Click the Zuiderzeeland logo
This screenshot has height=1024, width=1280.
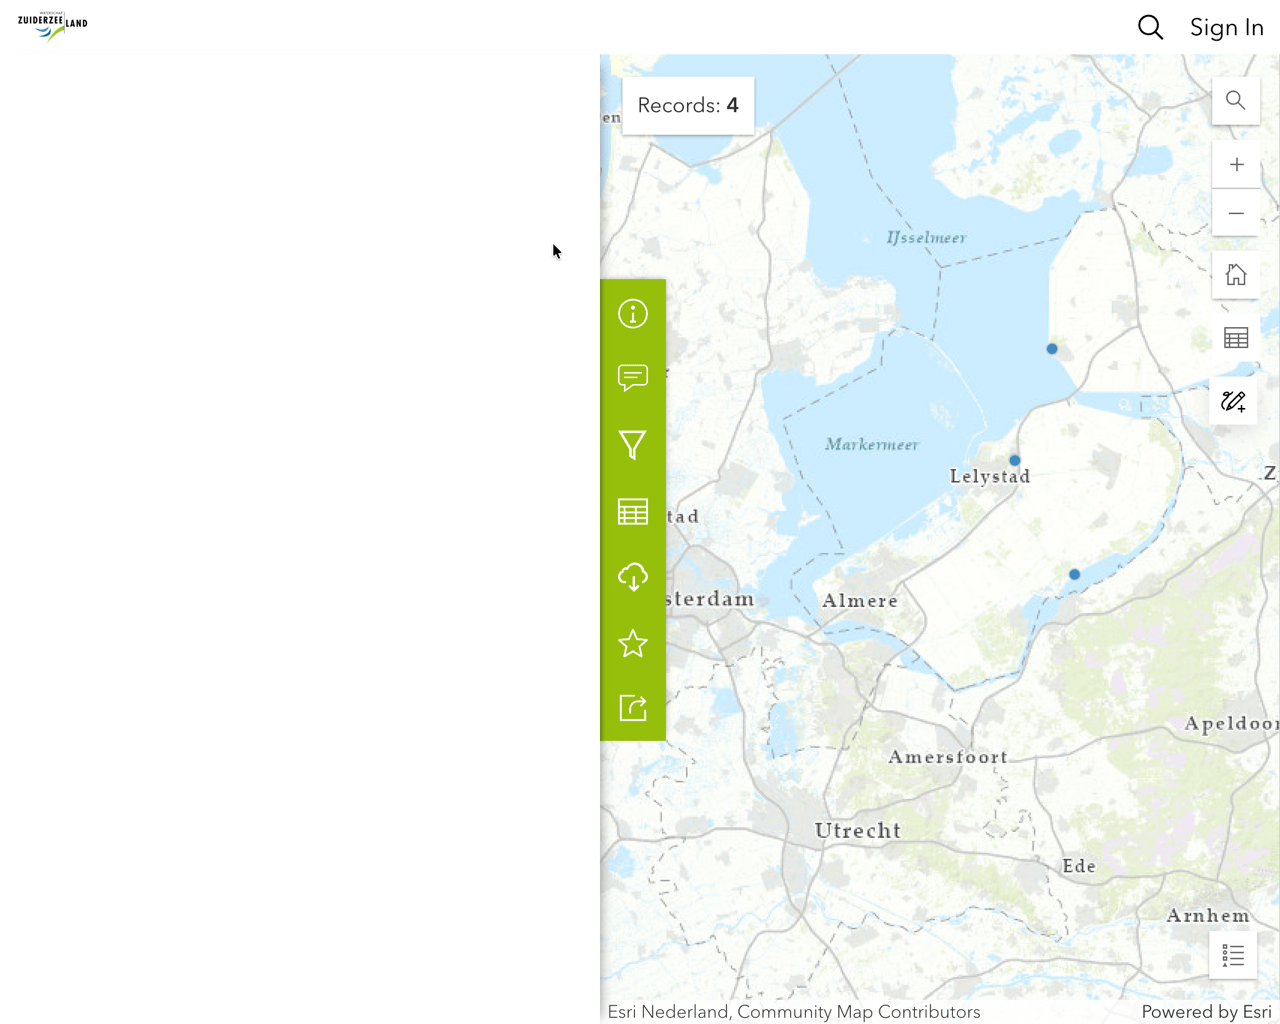point(53,25)
